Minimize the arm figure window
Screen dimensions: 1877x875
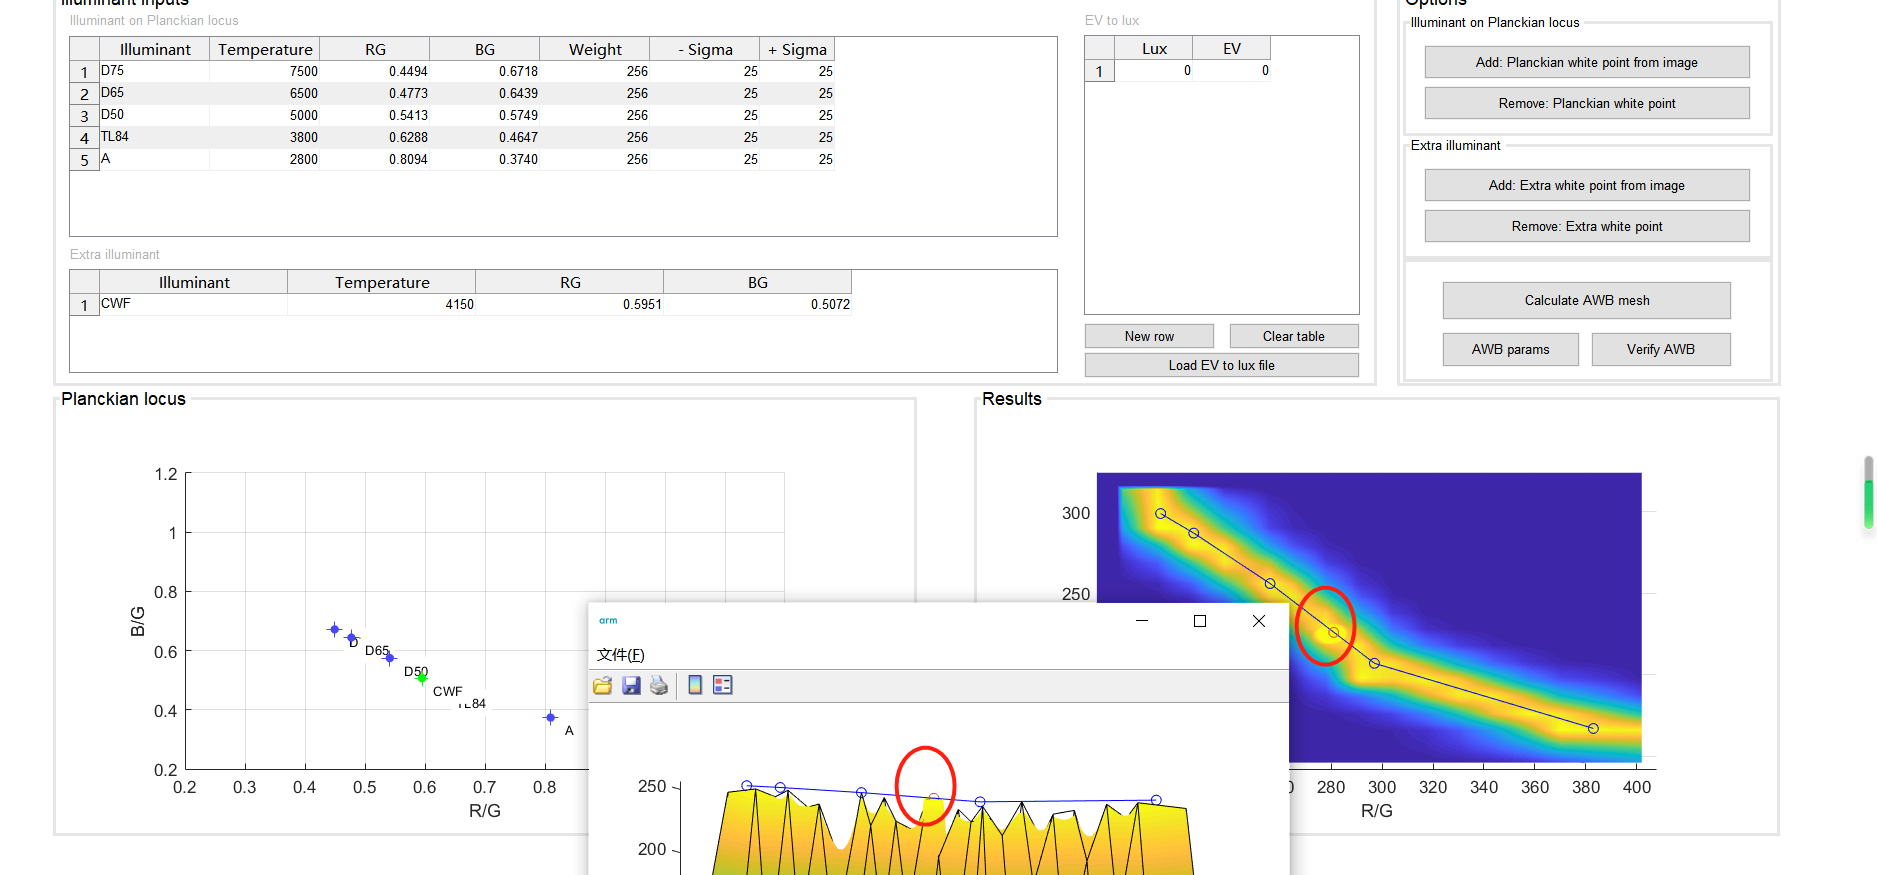[1142, 621]
